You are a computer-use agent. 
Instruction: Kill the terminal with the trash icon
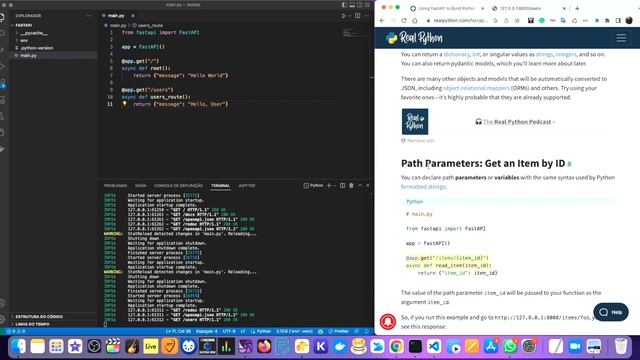351,185
